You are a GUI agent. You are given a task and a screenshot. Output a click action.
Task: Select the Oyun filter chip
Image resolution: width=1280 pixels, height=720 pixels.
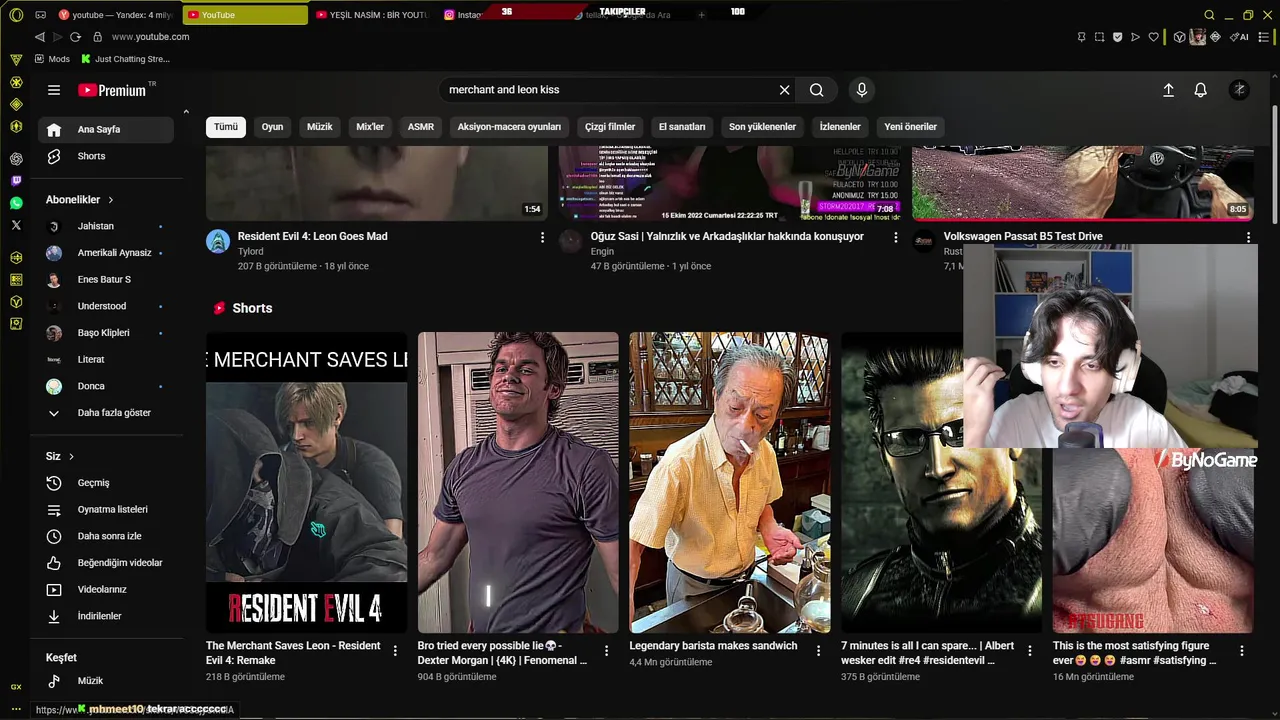272,127
